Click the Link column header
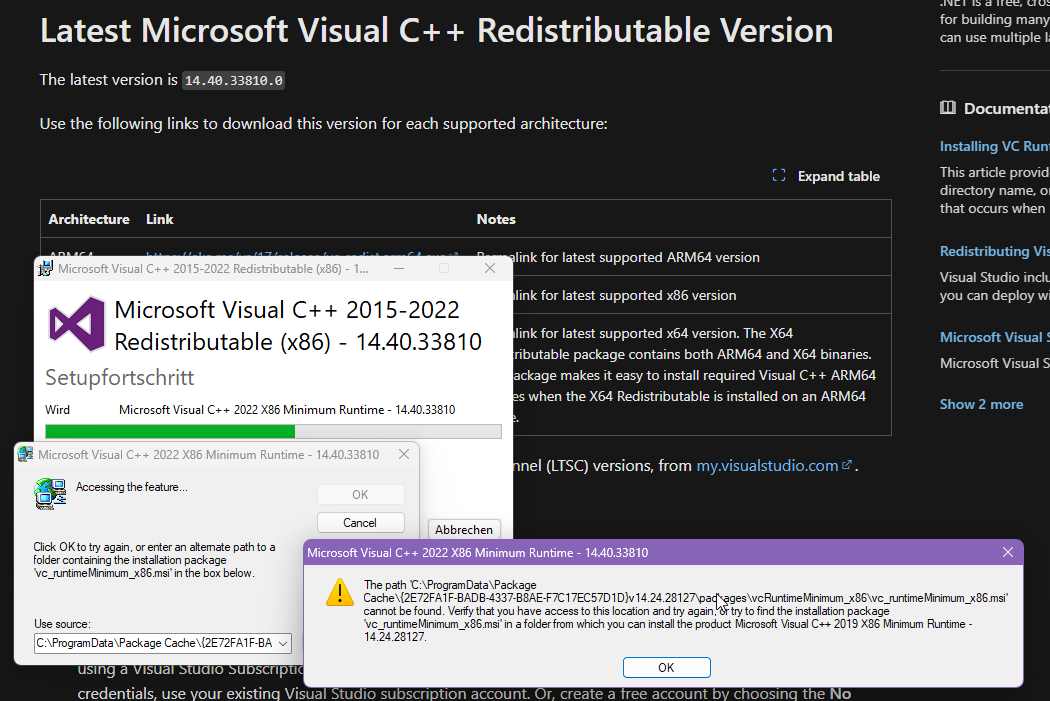Viewport: 1050px width, 701px height. click(x=159, y=219)
